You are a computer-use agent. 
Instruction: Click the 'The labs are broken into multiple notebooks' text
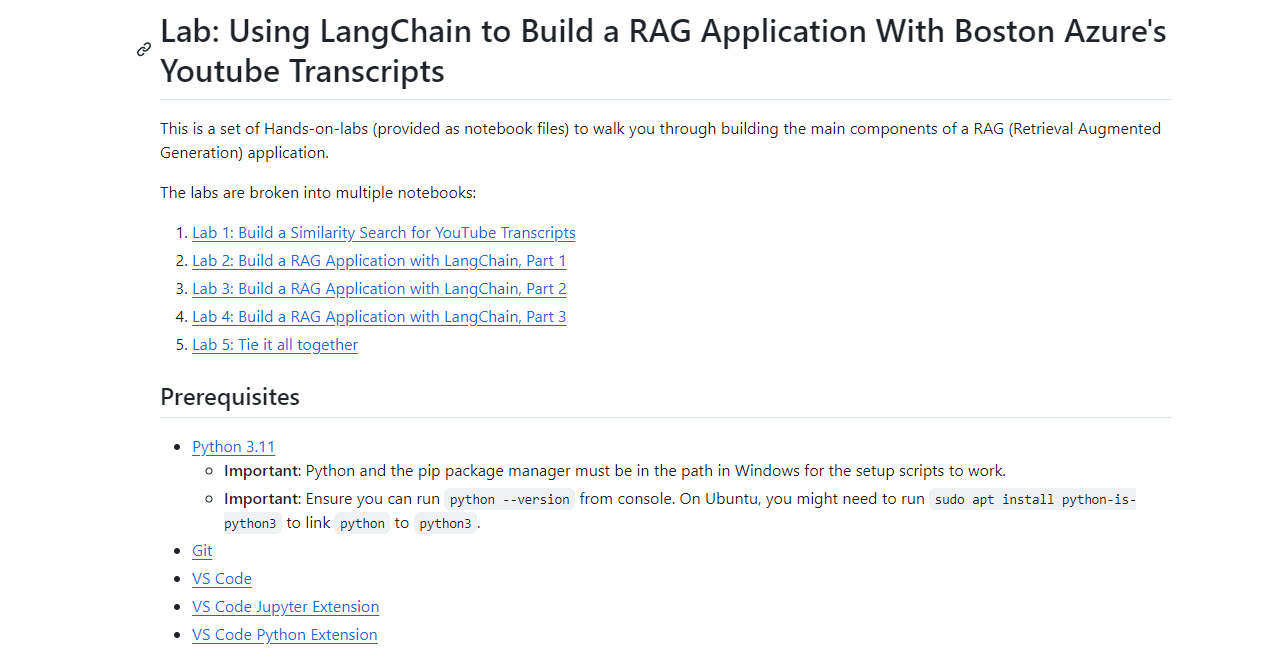318,193
